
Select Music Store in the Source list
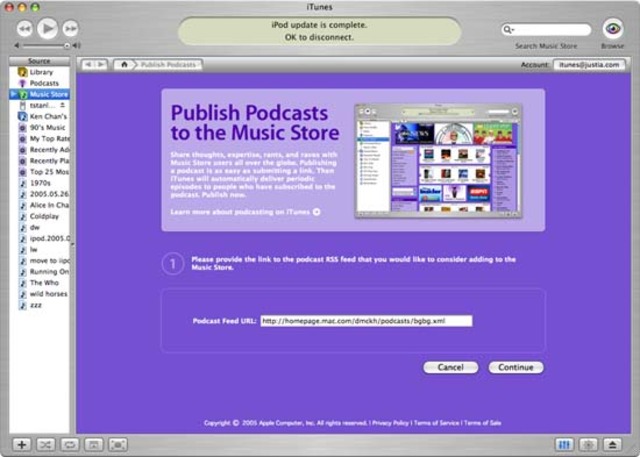pos(40,94)
